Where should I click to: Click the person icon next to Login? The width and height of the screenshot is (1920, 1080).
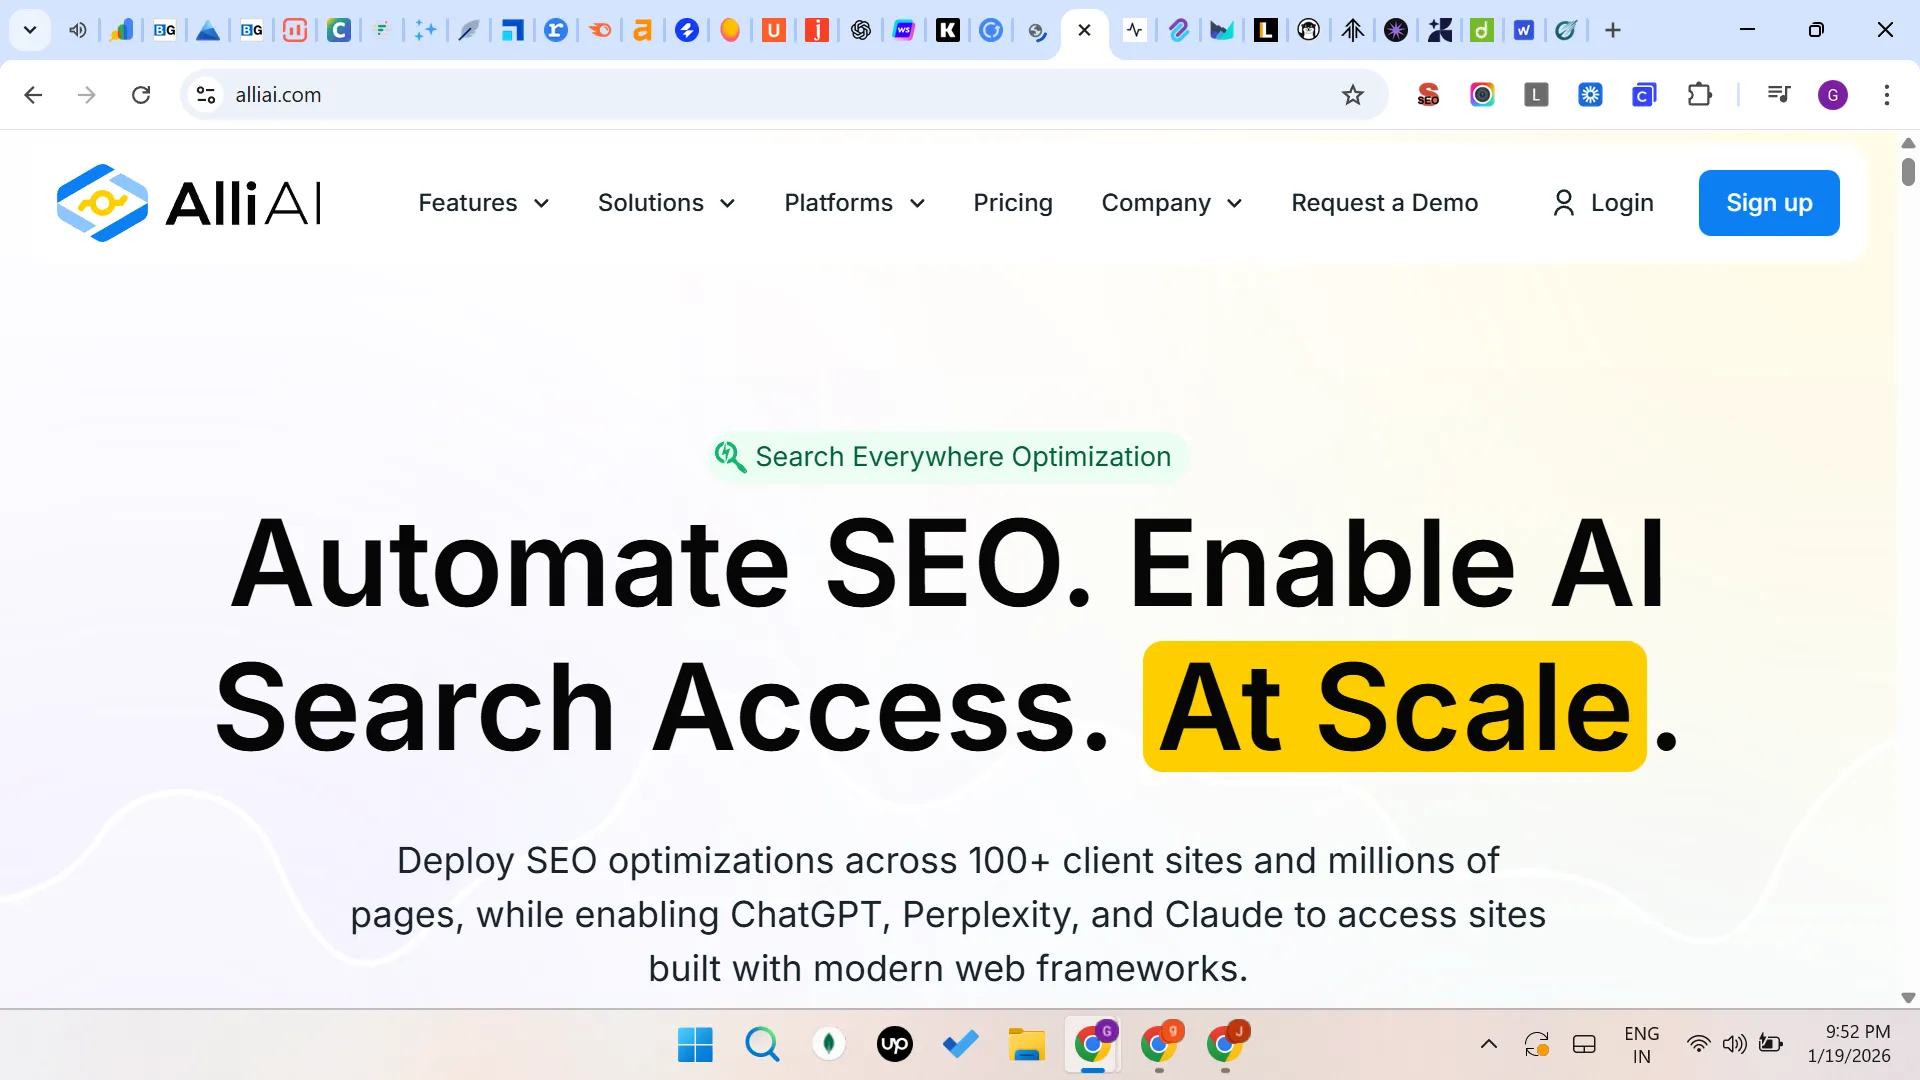1563,203
